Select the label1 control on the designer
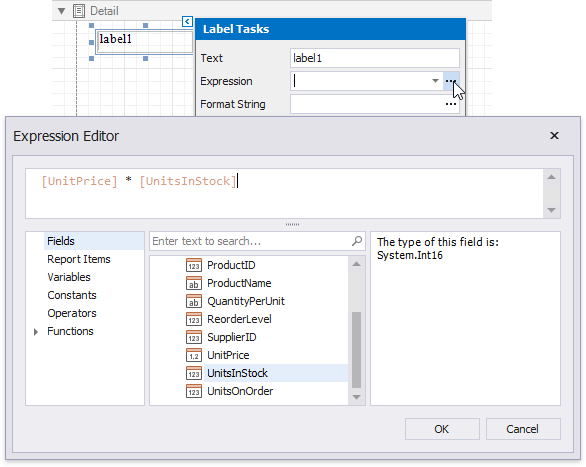 click(x=145, y=42)
